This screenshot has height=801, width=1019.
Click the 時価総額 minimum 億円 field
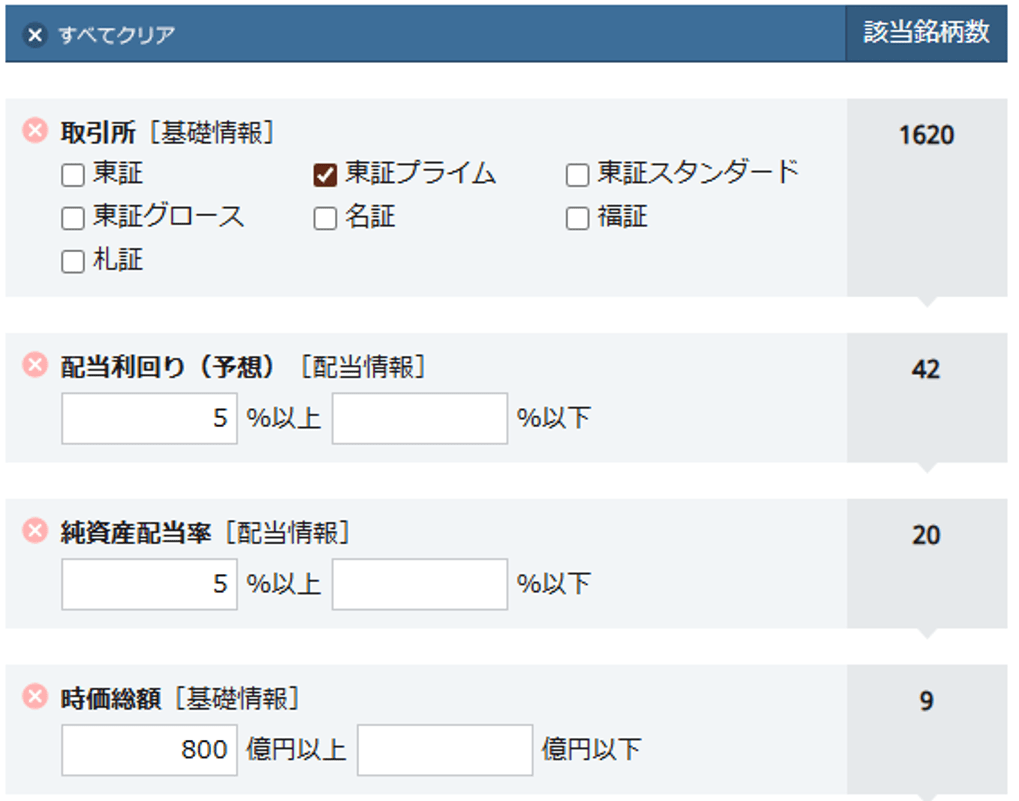[149, 750]
